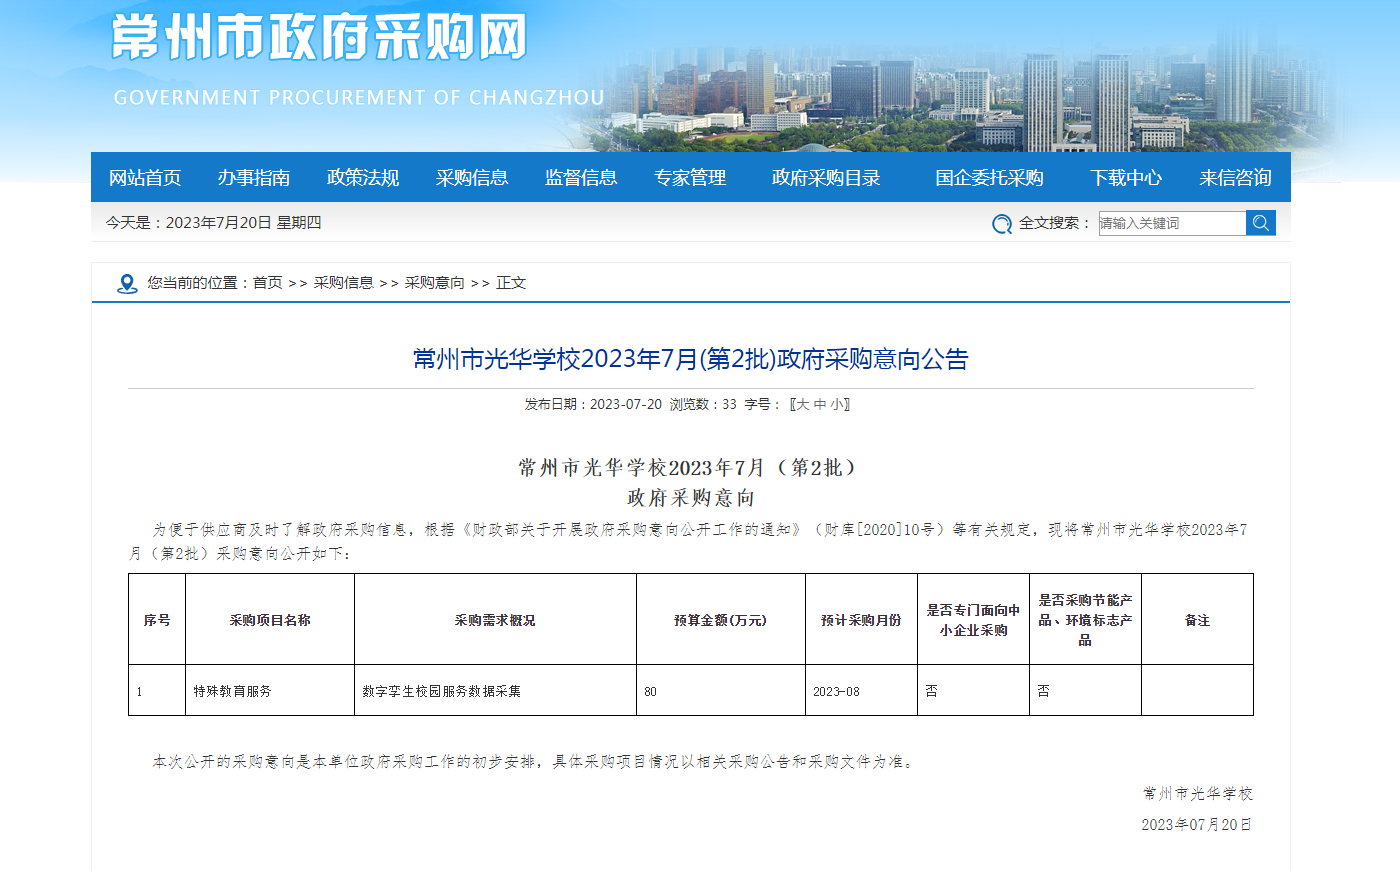Viewport: 1400px width, 871px height.
Task: Set font size to 大
Action: coord(802,405)
